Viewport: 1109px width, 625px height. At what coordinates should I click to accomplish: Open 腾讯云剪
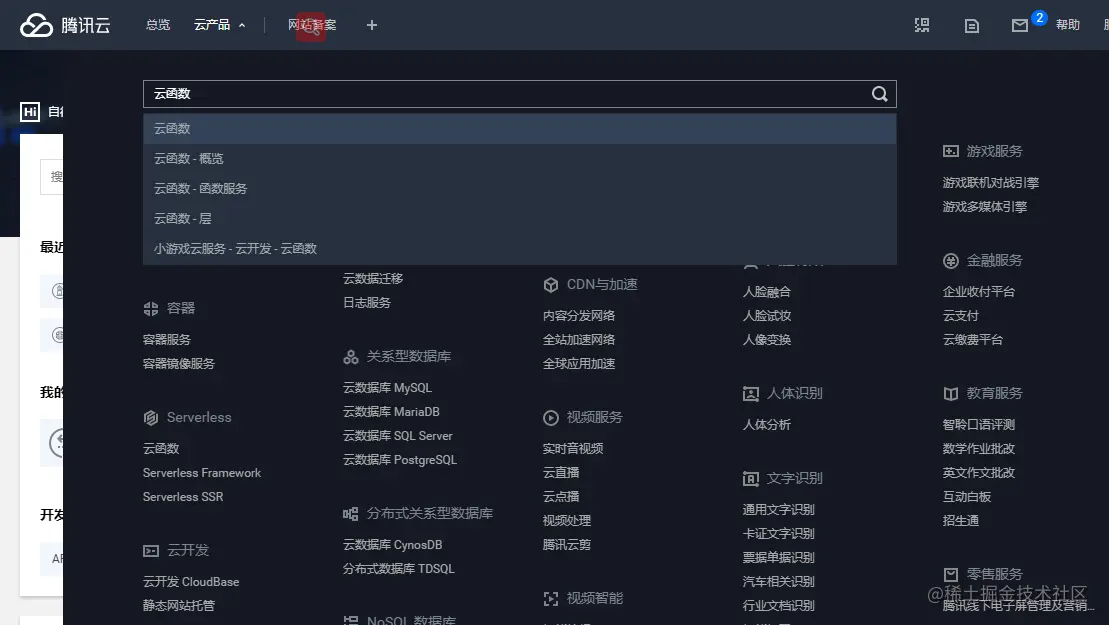click(567, 544)
